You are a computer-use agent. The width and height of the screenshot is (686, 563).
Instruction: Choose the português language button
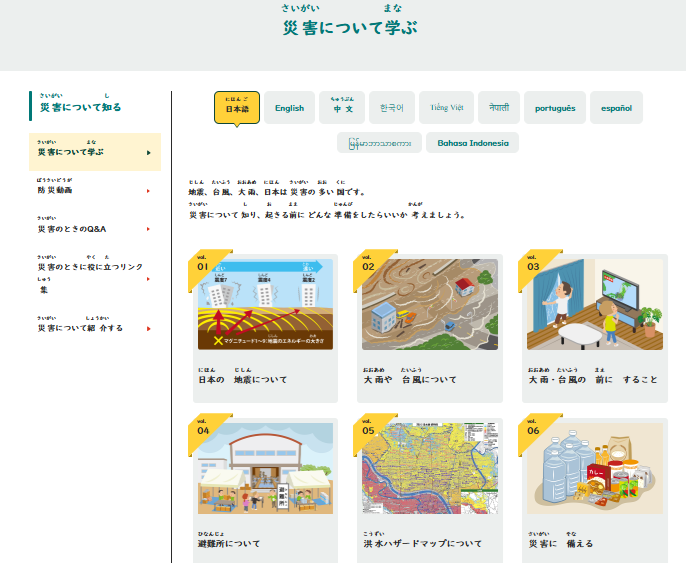coord(555,108)
